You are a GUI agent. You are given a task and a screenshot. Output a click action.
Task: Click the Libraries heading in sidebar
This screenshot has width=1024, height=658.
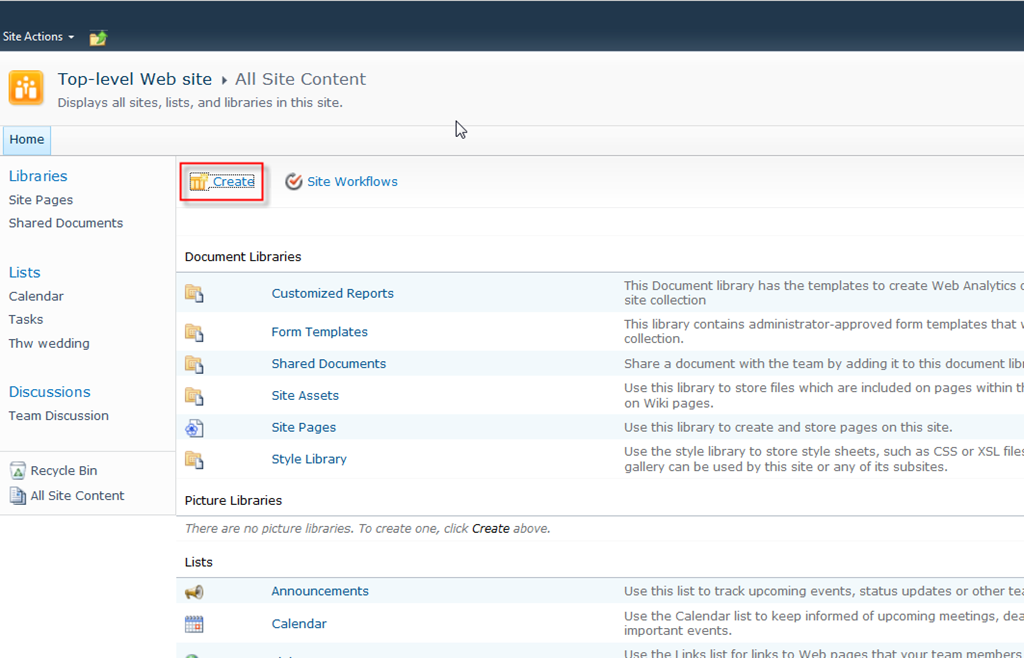coord(38,176)
